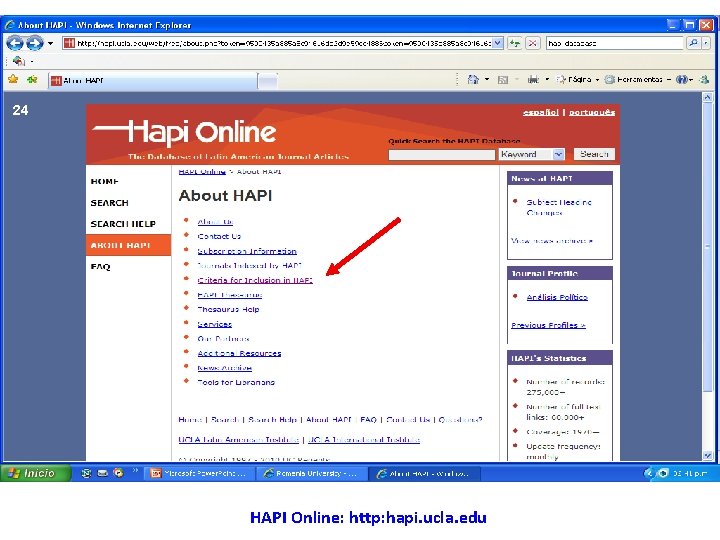The height and width of the screenshot is (540, 720).
Task: Open the search provider dropdown arrow
Action: 706,43
